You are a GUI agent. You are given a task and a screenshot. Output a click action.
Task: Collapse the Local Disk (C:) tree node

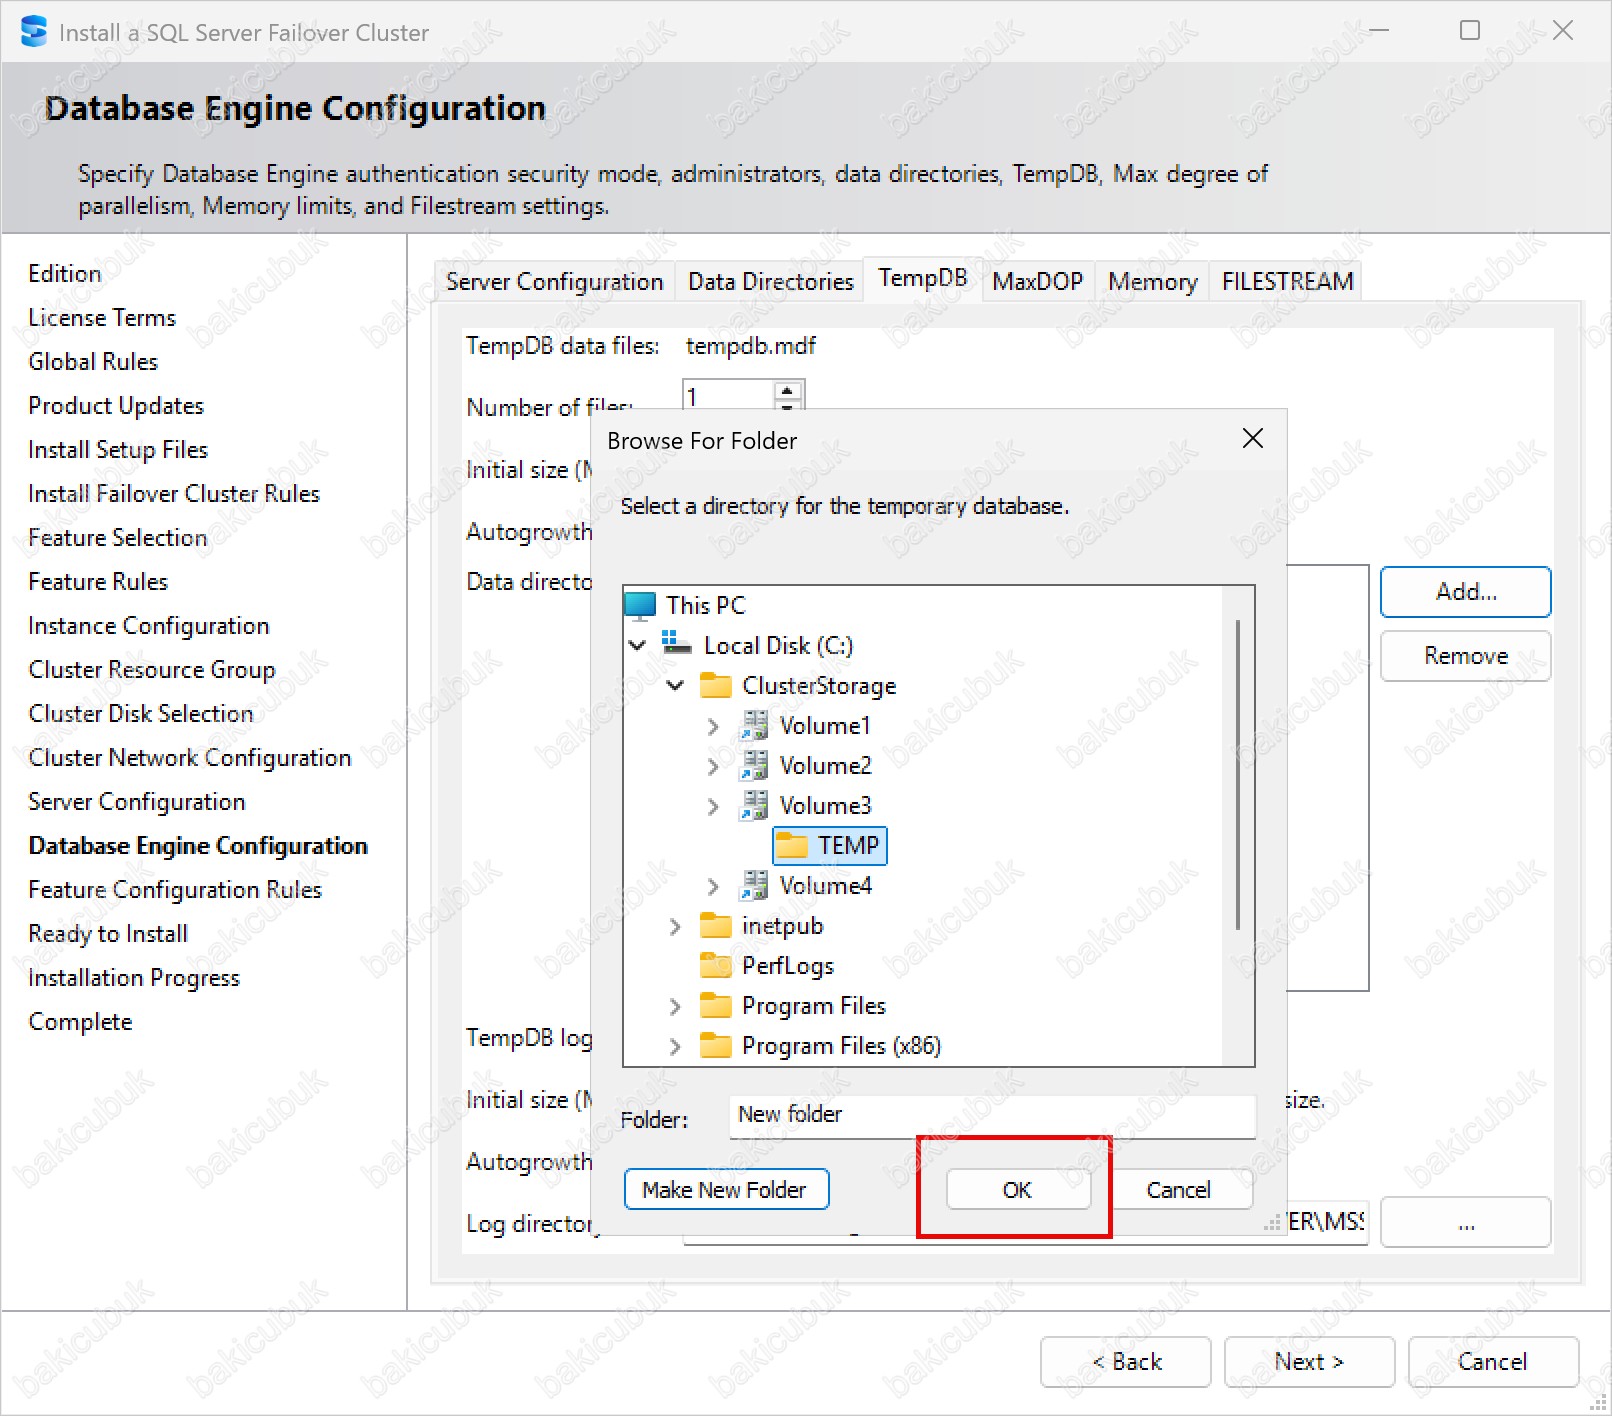coord(637,646)
